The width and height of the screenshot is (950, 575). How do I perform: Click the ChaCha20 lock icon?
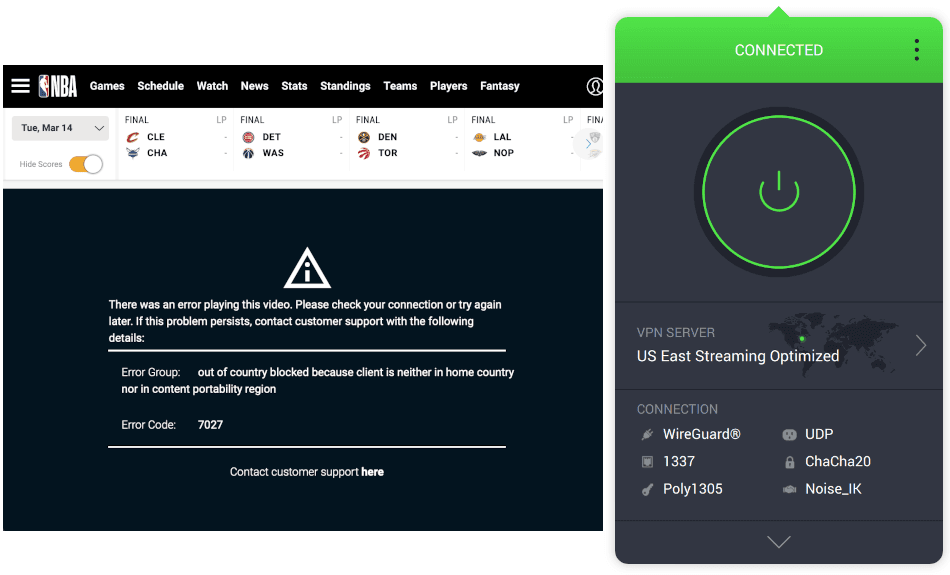[789, 462]
